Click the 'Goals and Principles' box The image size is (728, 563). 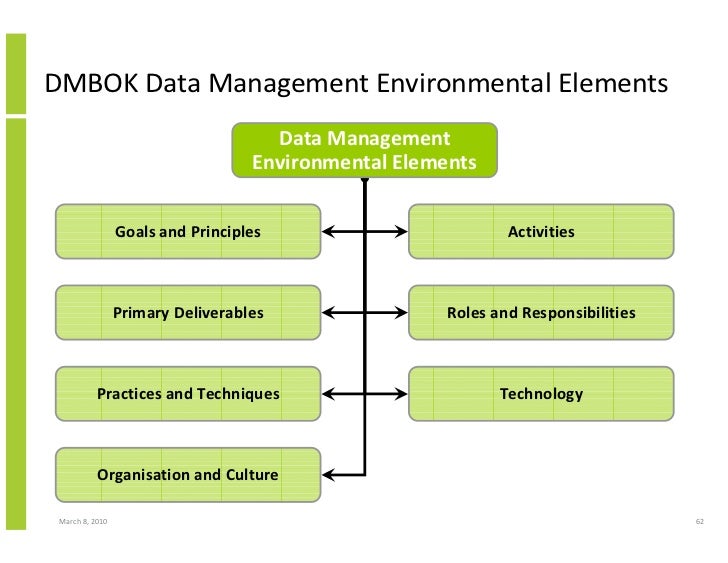[188, 231]
